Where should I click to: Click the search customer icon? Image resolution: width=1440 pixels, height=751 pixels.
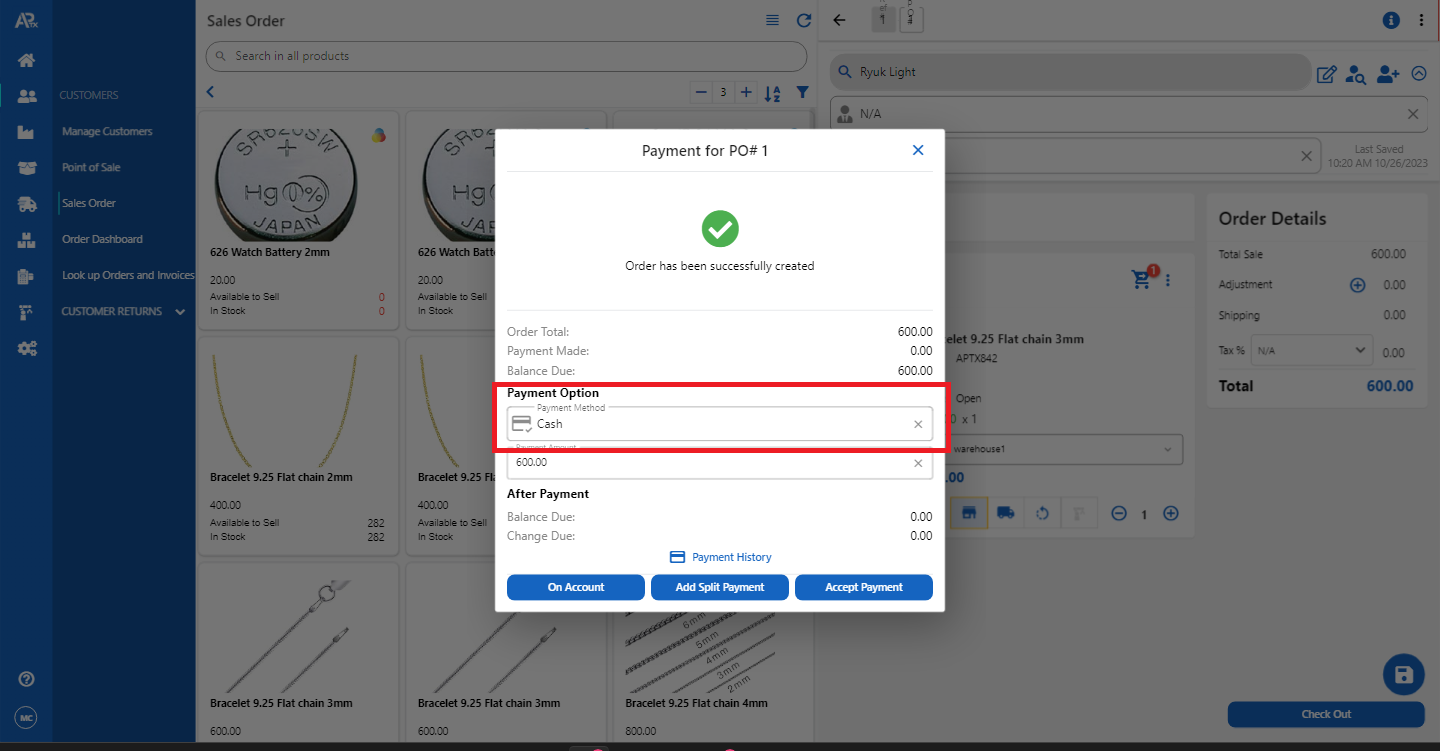click(x=1355, y=73)
